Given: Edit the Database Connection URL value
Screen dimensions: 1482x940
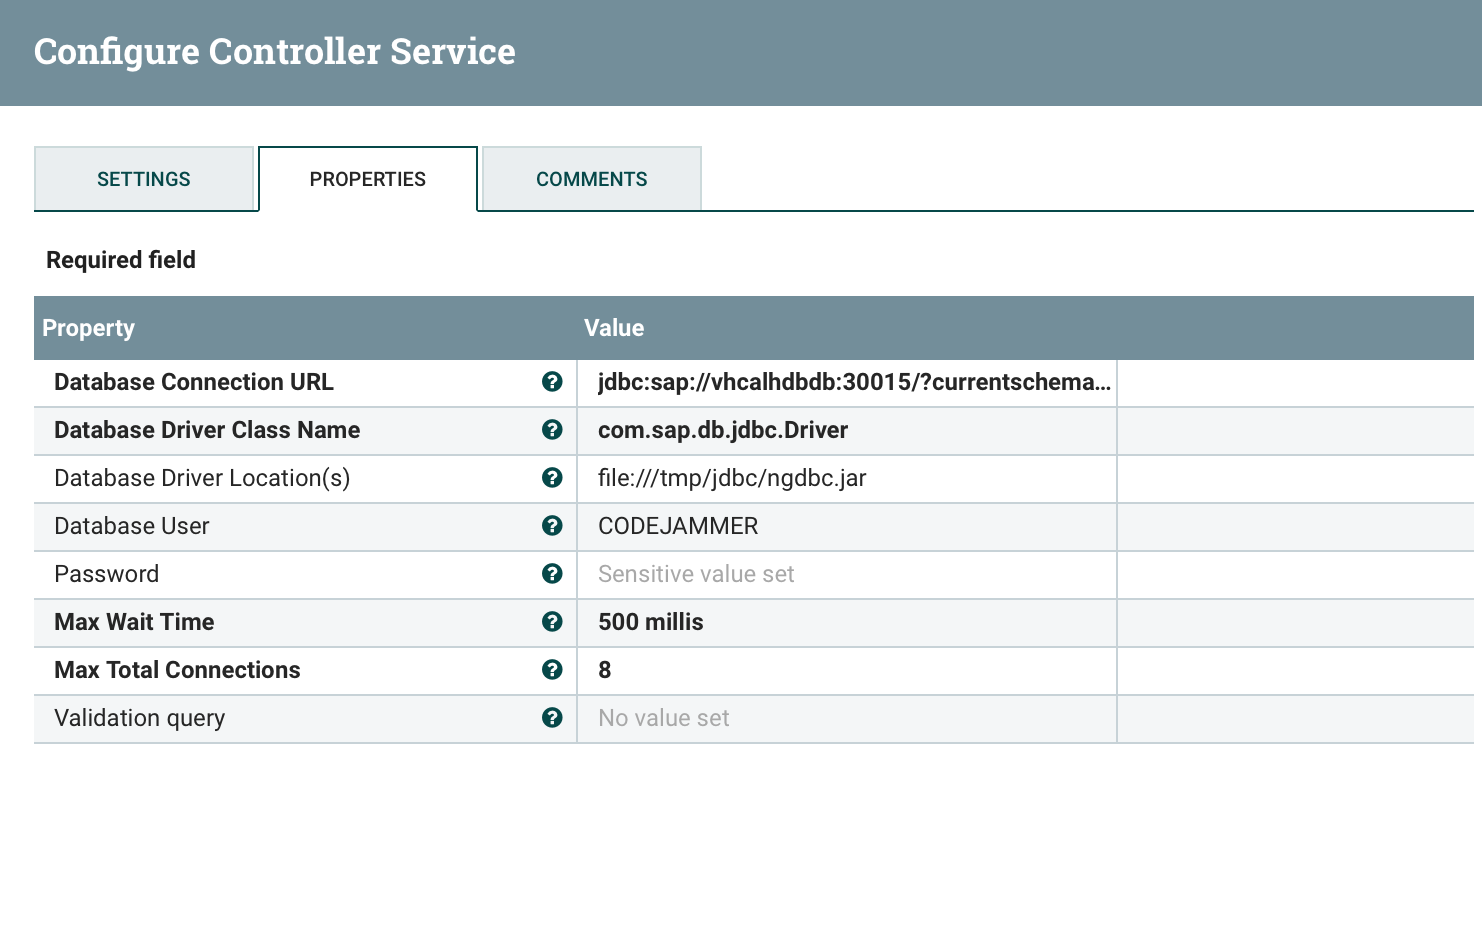Looking at the screenshot, I should pos(846,382).
